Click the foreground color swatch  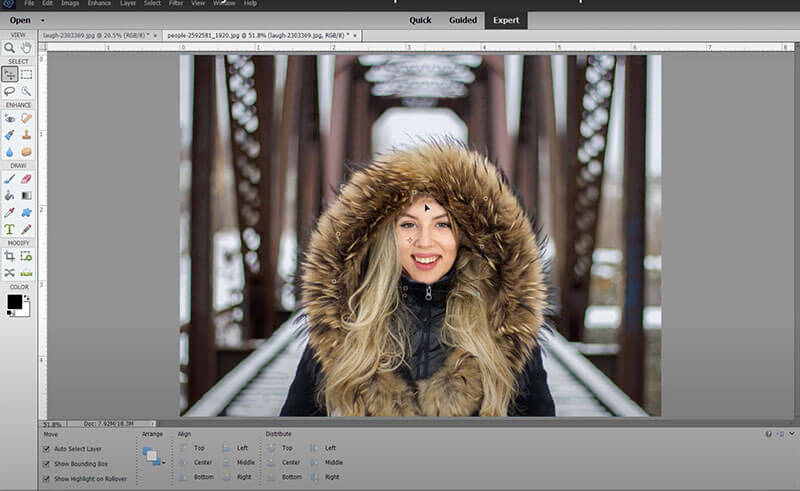(14, 301)
